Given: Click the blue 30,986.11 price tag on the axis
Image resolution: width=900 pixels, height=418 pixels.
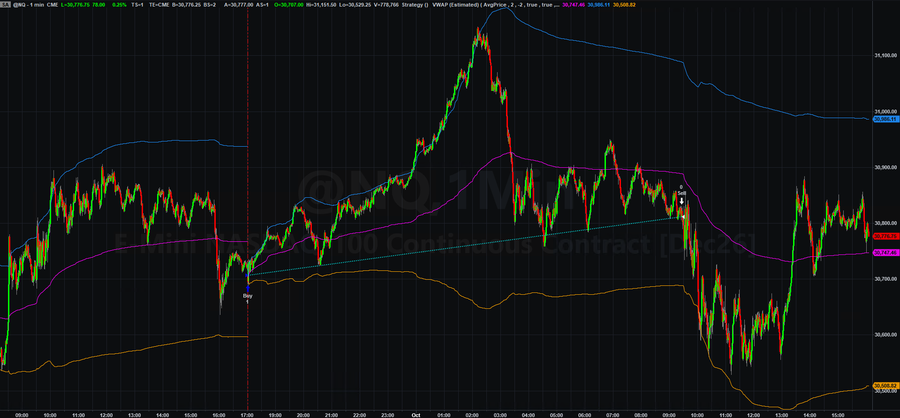Looking at the screenshot, I should coord(885,119).
